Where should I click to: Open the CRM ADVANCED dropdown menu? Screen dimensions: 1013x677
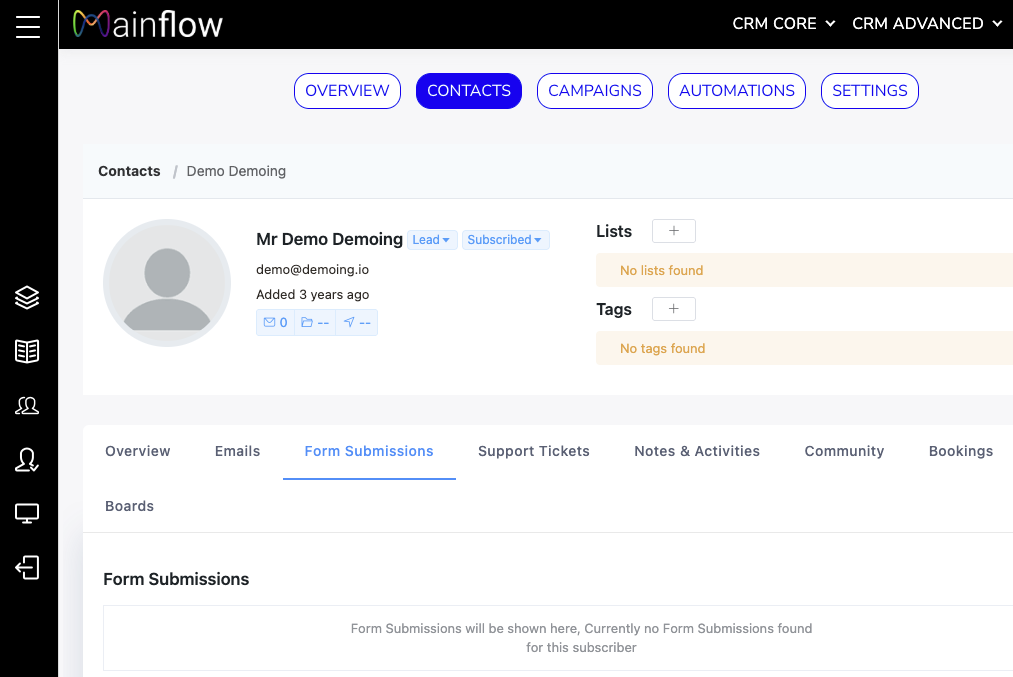tap(926, 24)
